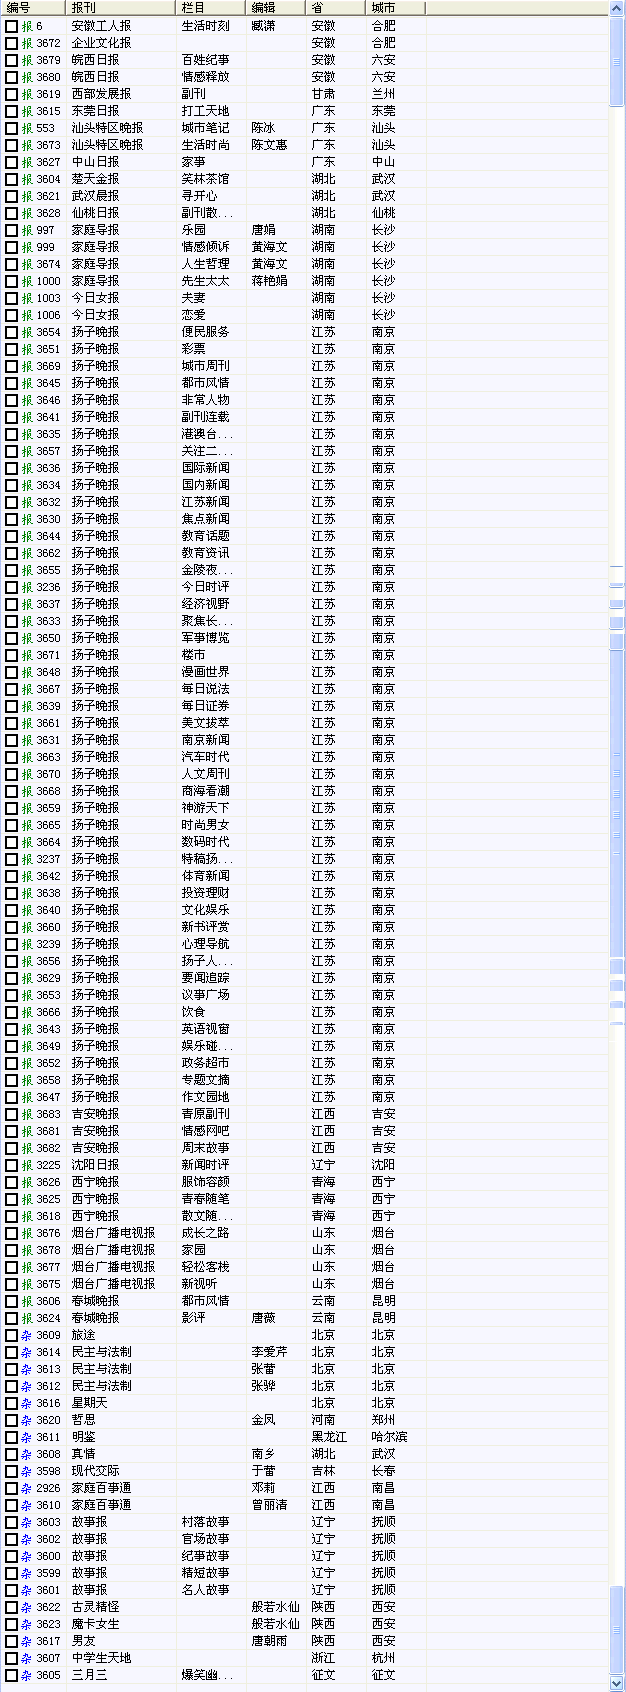This screenshot has width=626, height=1692.
Task: Sort by the 省 column header
Action: coord(336,8)
